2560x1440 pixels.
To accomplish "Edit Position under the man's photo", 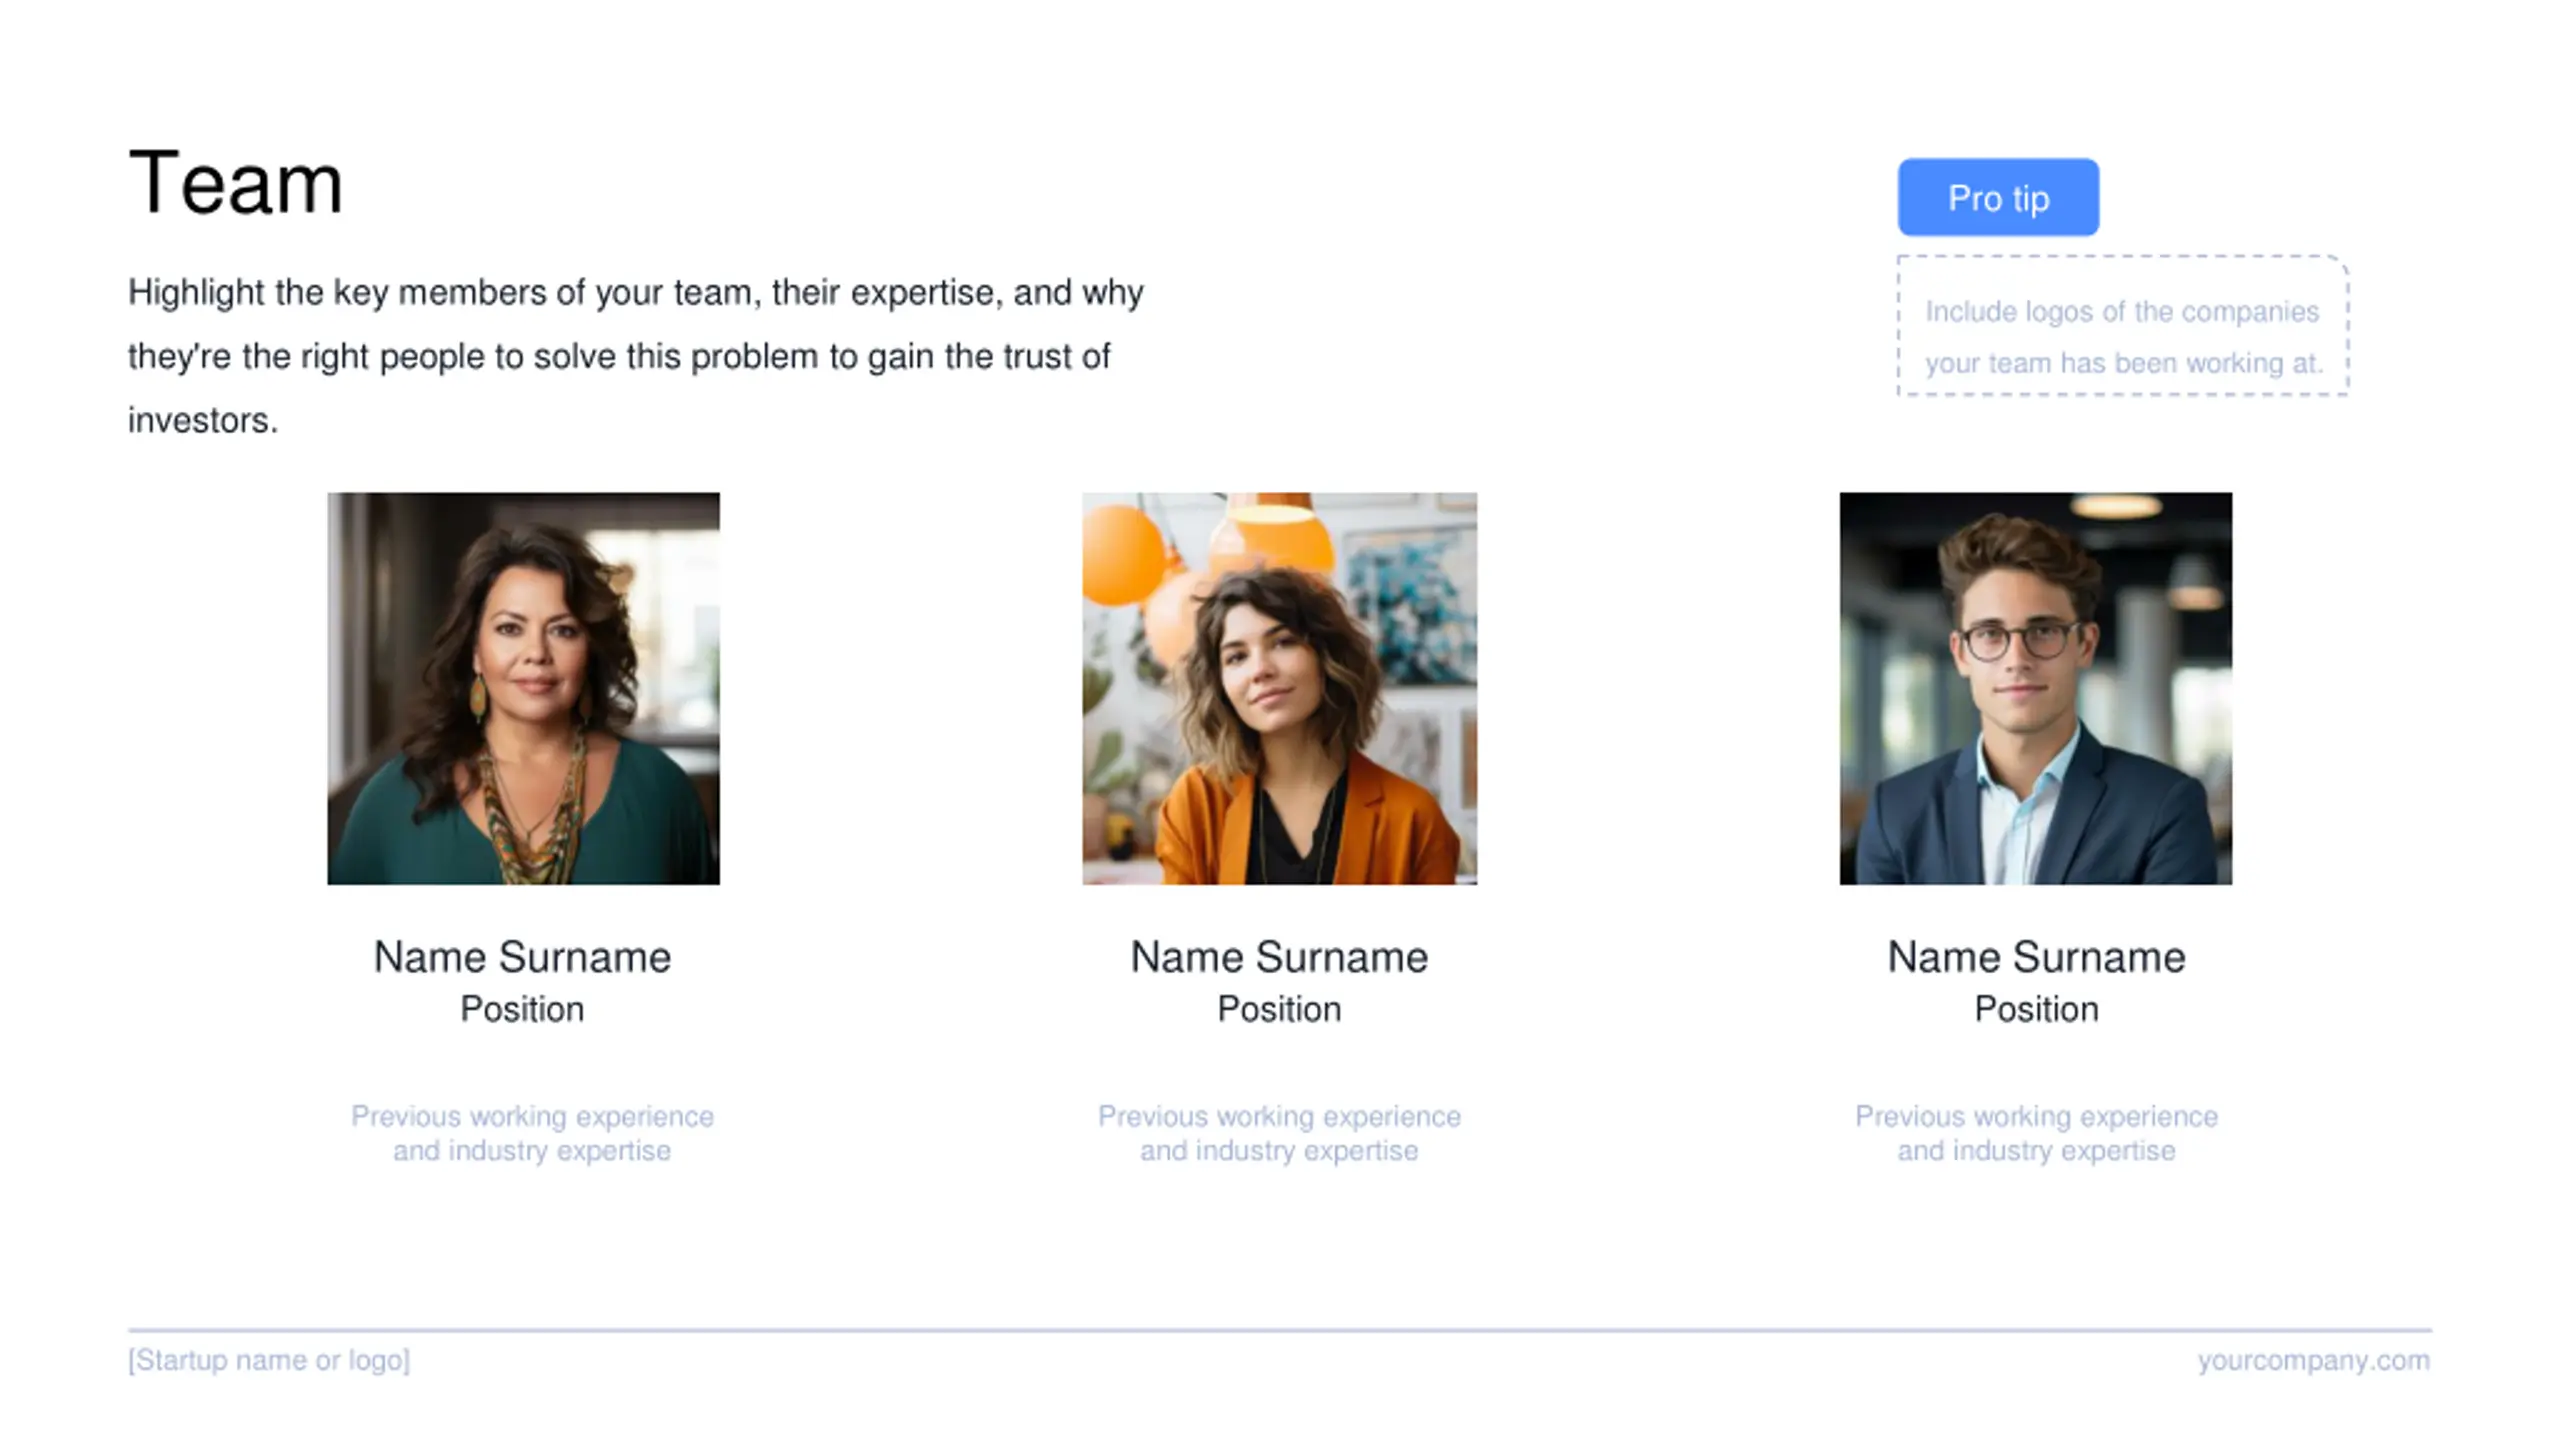I will click(x=2036, y=1009).
